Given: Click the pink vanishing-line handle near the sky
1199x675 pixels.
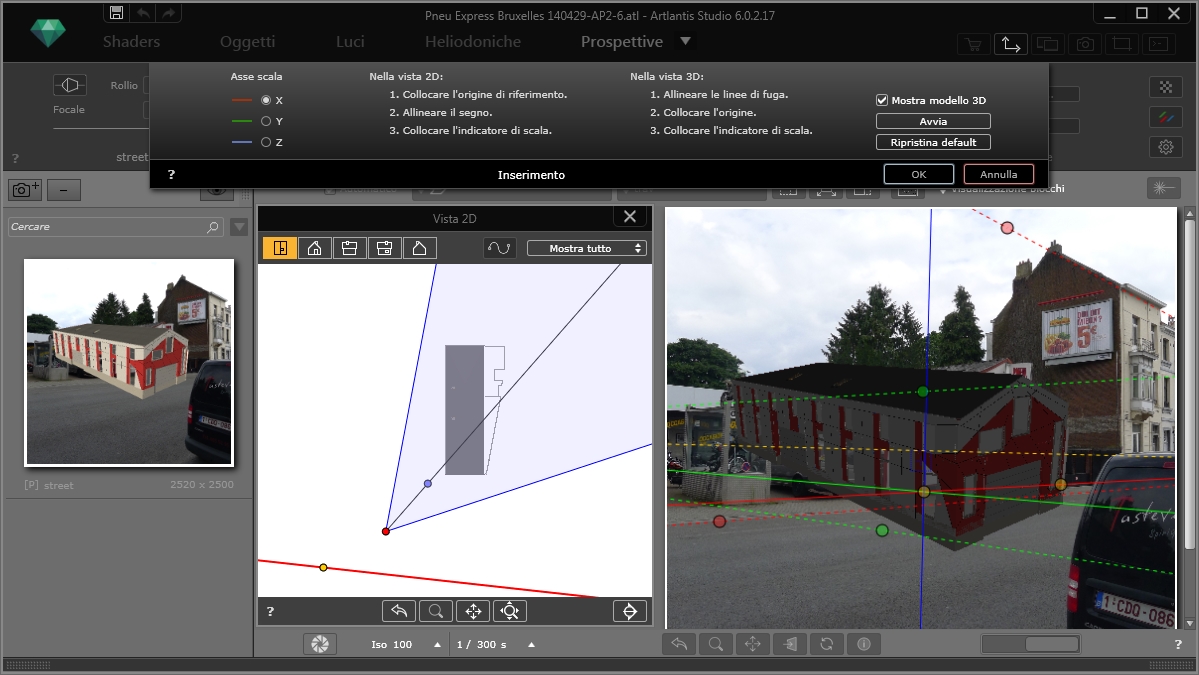Looking at the screenshot, I should [1007, 228].
